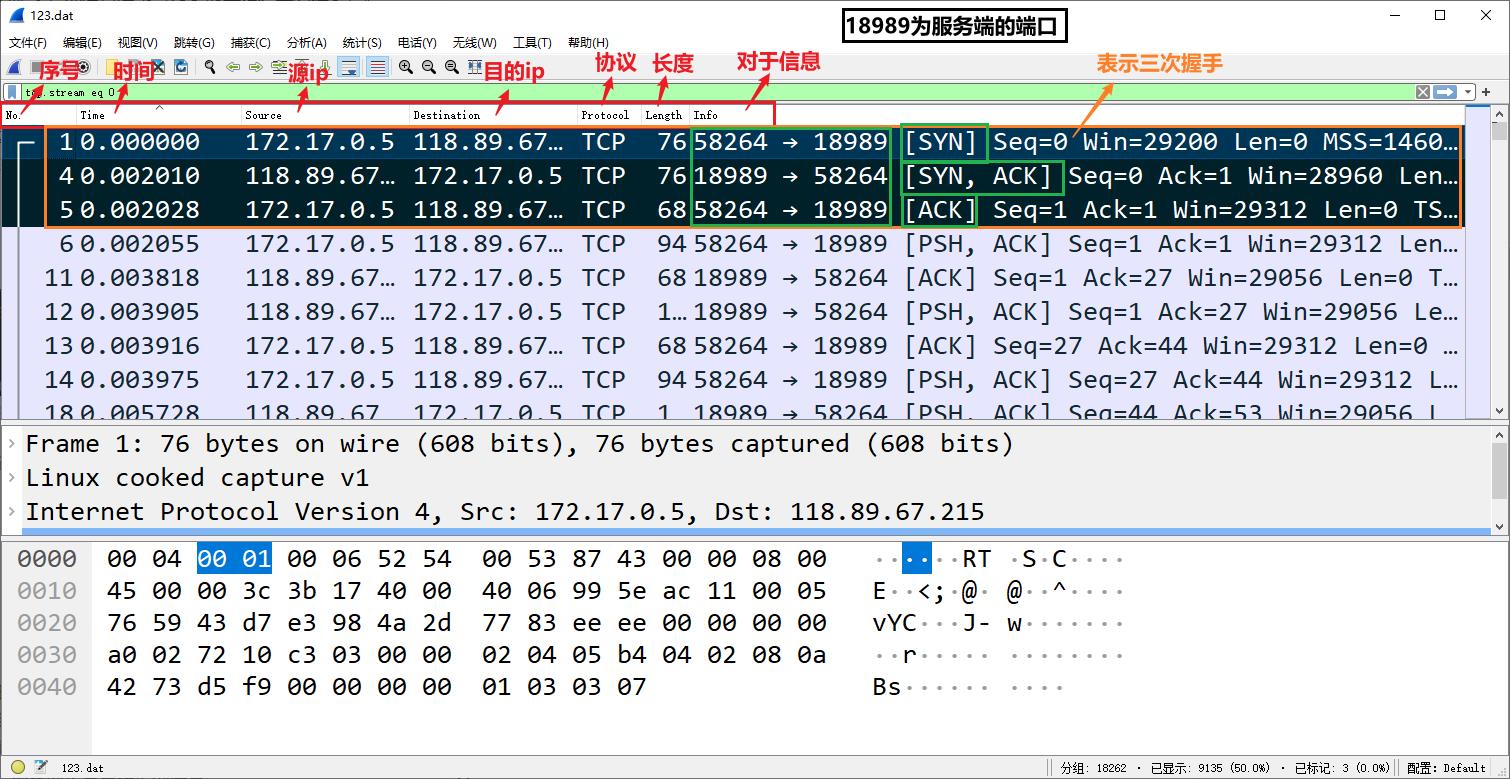Open 配置: Default profile selector
Screen dimensions: 1510x779
1446,768
